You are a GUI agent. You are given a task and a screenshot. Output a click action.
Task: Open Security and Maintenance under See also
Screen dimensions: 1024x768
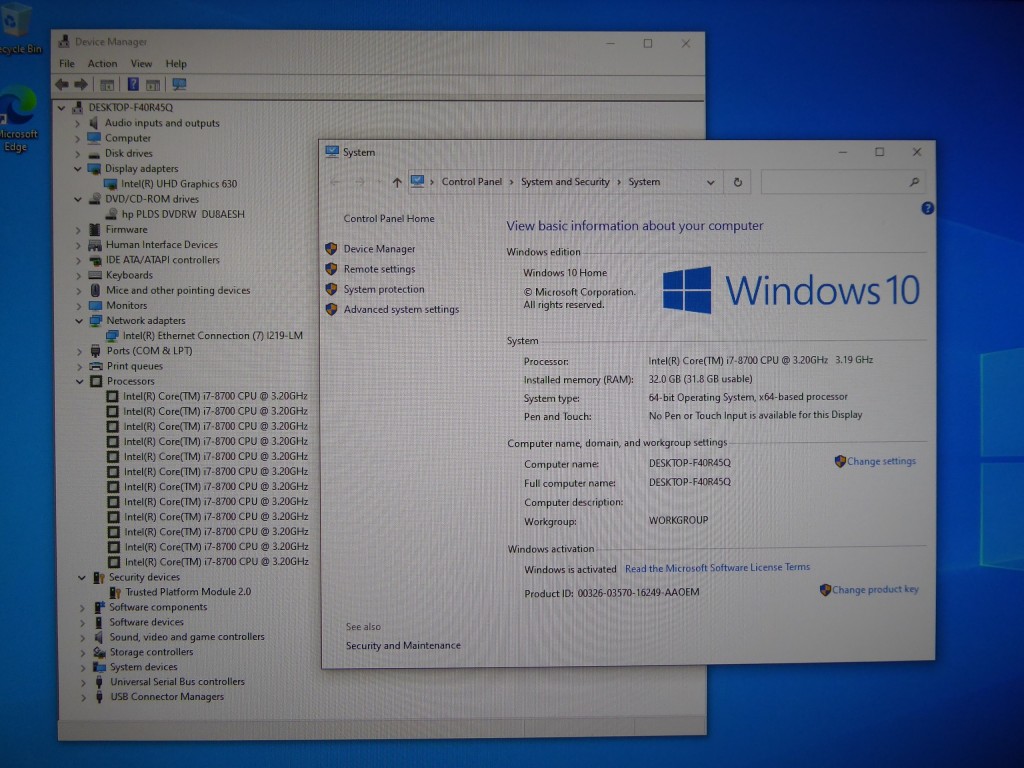(403, 645)
